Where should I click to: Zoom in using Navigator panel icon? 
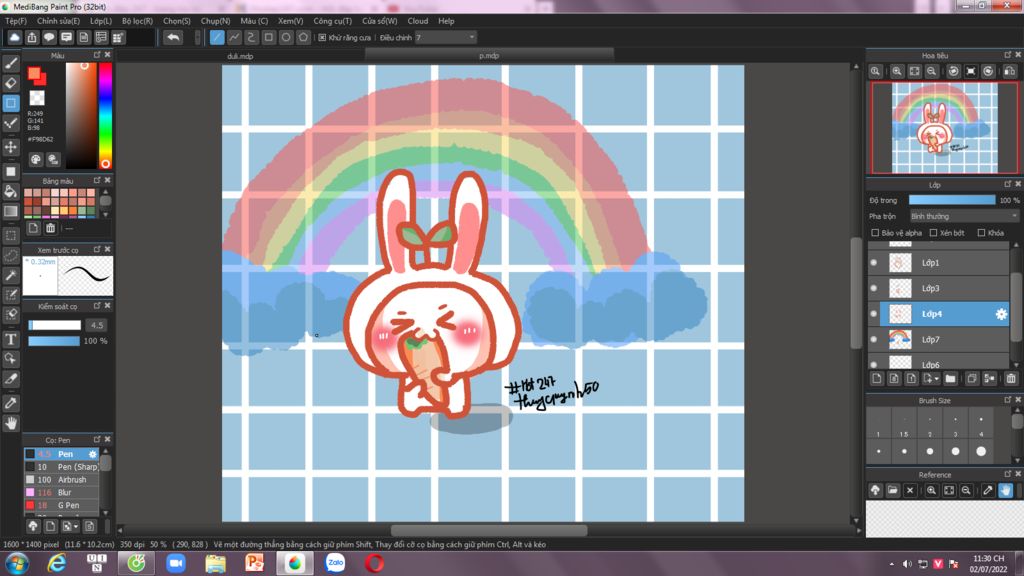(897, 71)
